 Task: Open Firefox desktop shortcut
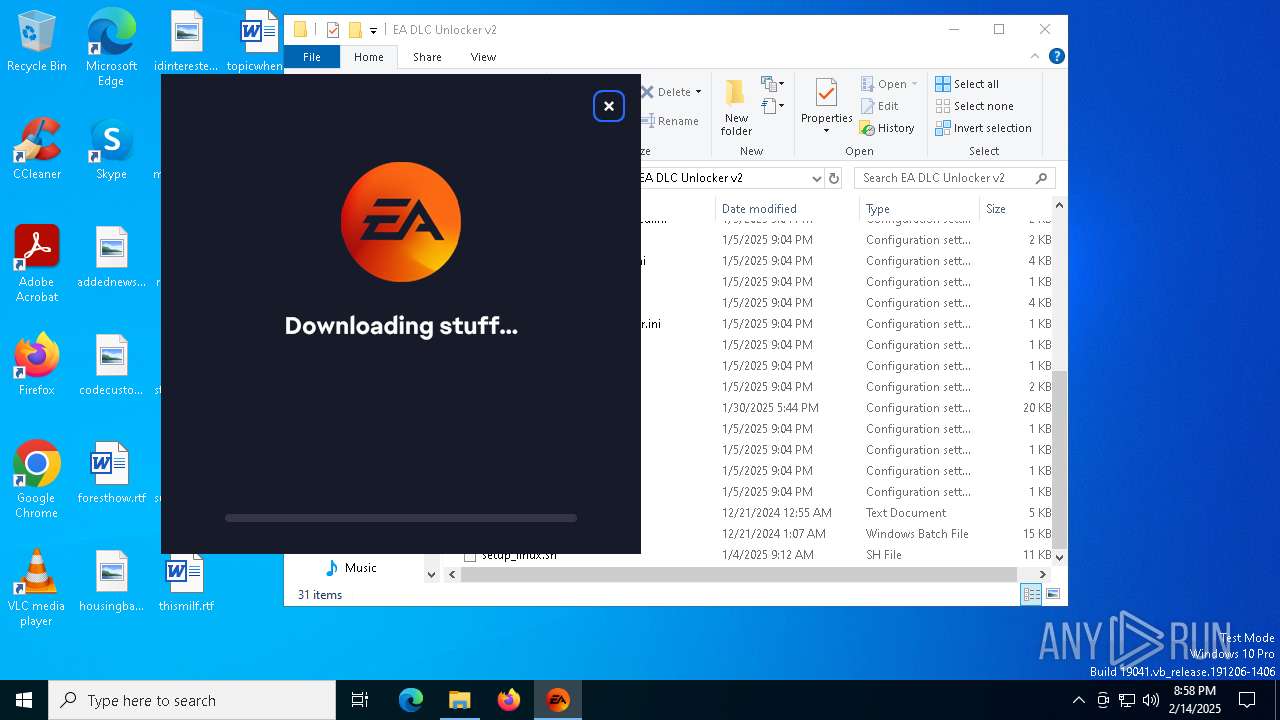(x=37, y=365)
